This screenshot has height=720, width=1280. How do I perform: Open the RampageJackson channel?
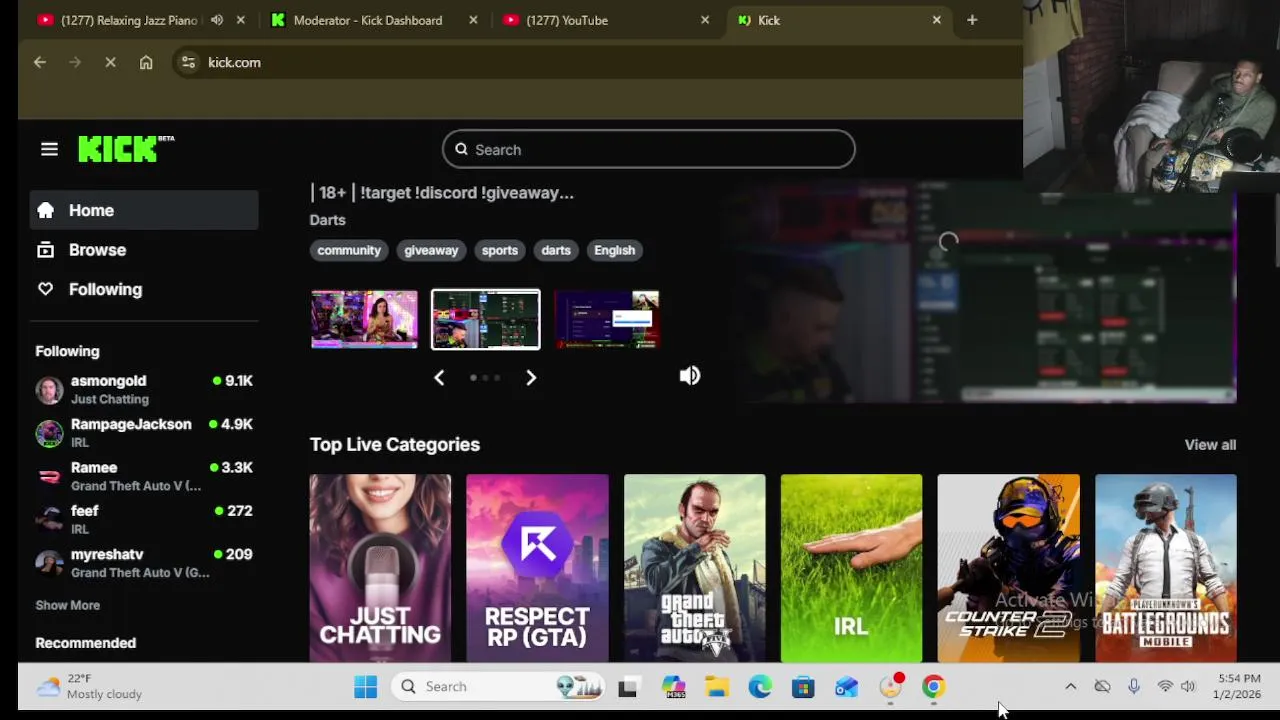[x=144, y=432]
